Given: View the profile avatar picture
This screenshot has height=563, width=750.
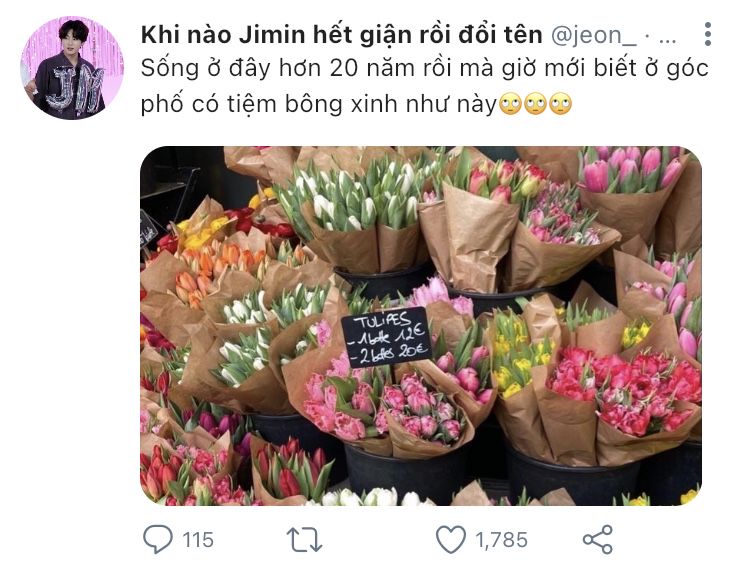Looking at the screenshot, I should click(x=72, y=68).
